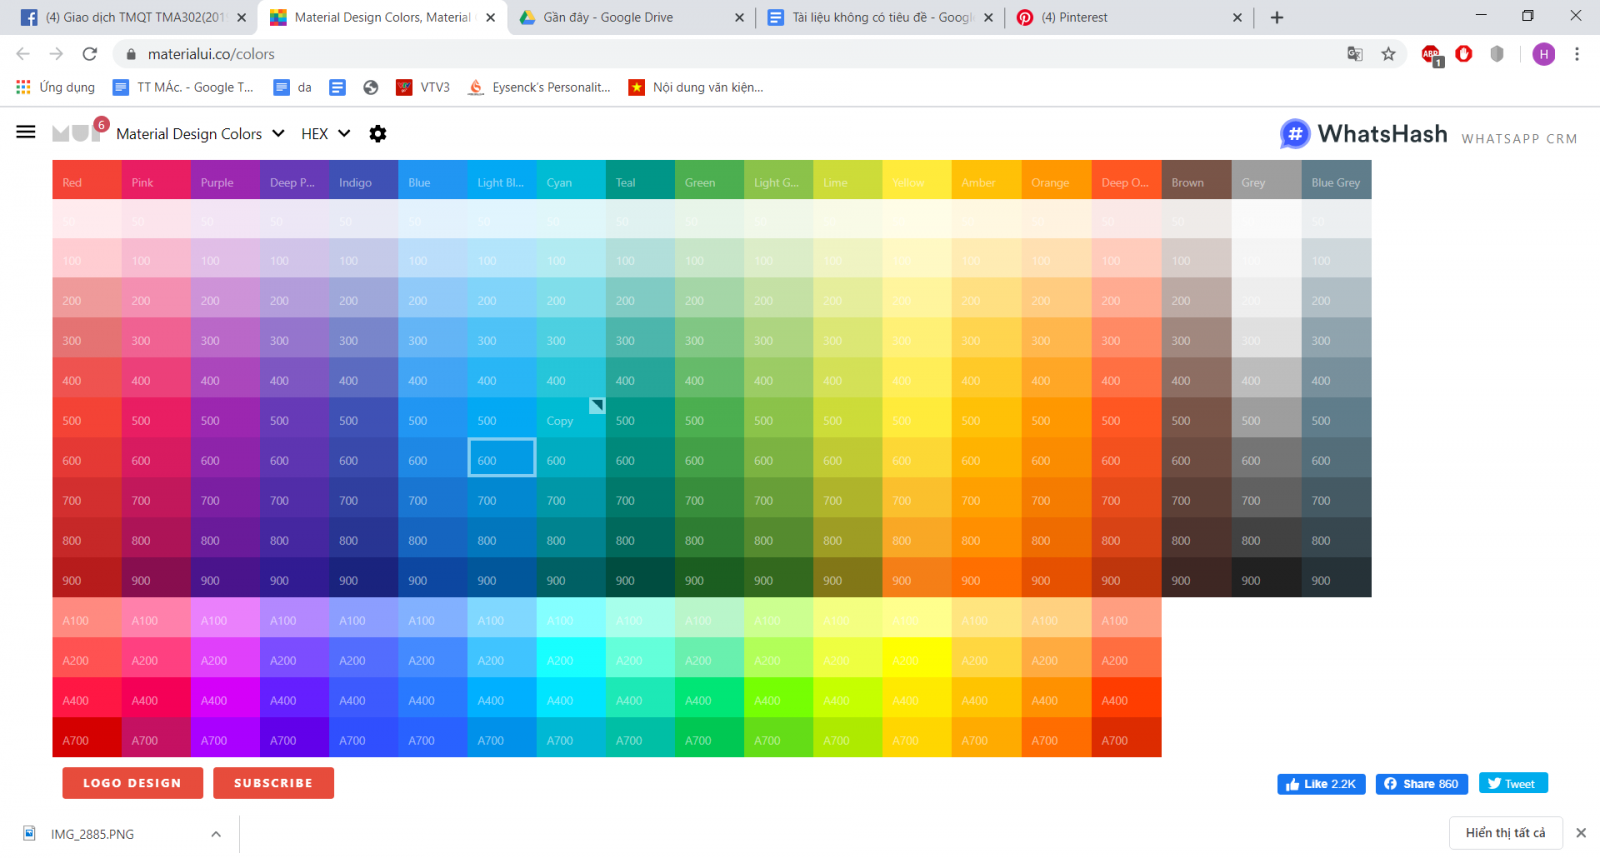Image resolution: width=1600 pixels, height=858 pixels.
Task: Click the MUI logo with notification badge
Action: pos(78,132)
